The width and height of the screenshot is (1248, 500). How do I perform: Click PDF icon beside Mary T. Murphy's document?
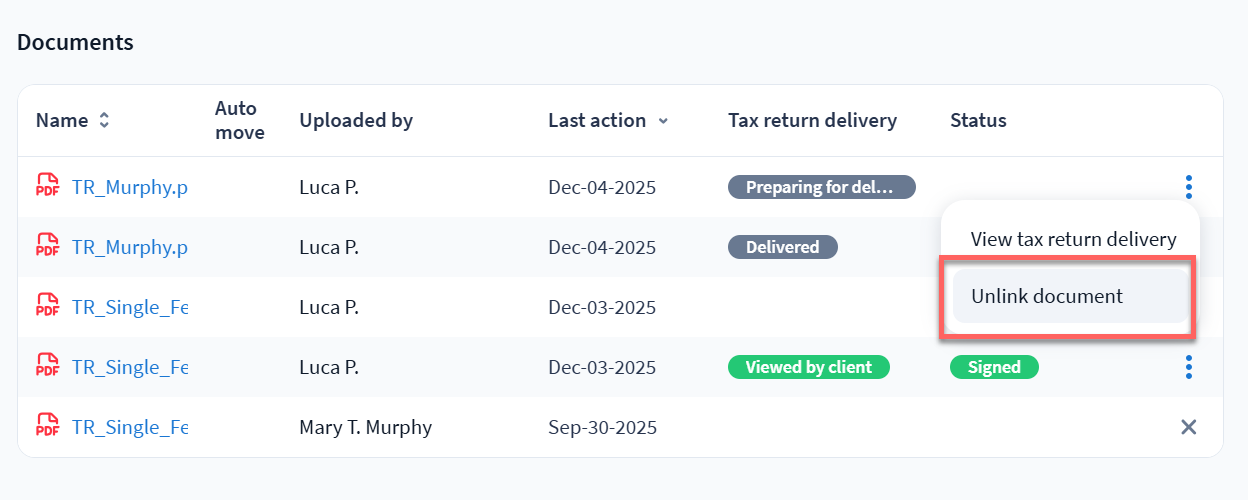47,427
